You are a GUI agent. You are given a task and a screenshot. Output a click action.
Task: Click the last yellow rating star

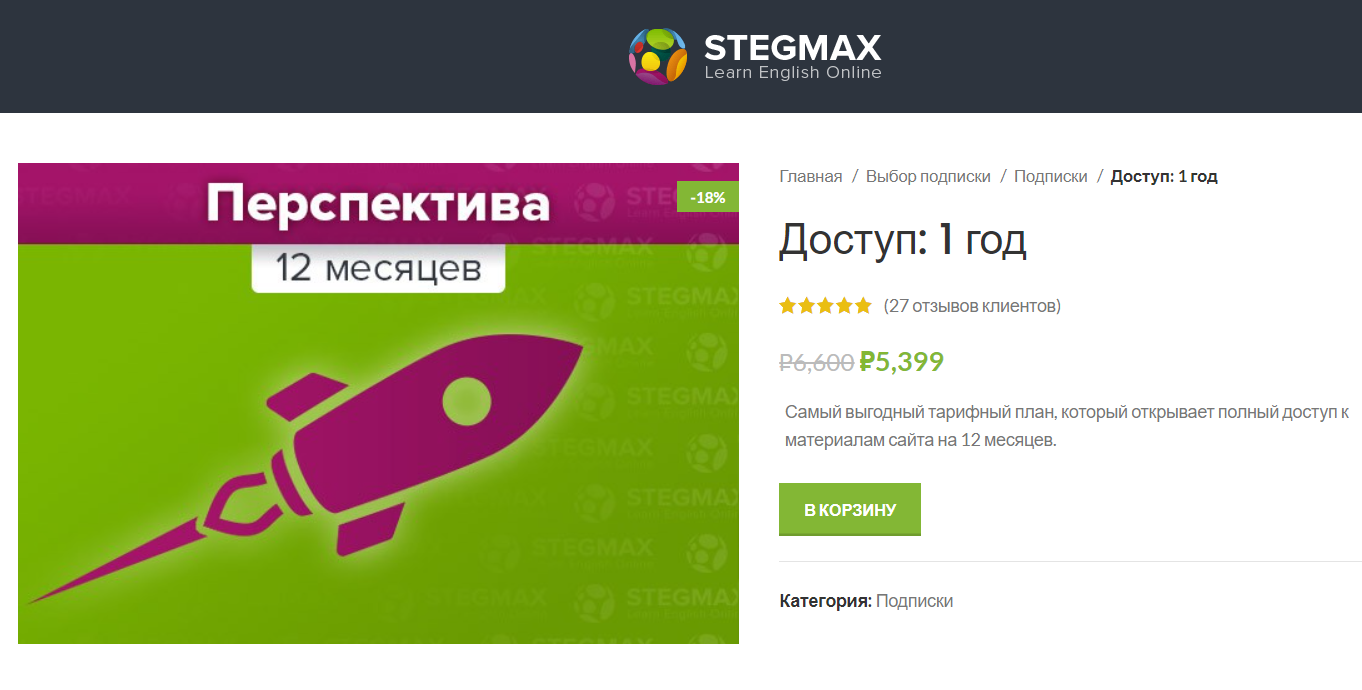[863, 306]
